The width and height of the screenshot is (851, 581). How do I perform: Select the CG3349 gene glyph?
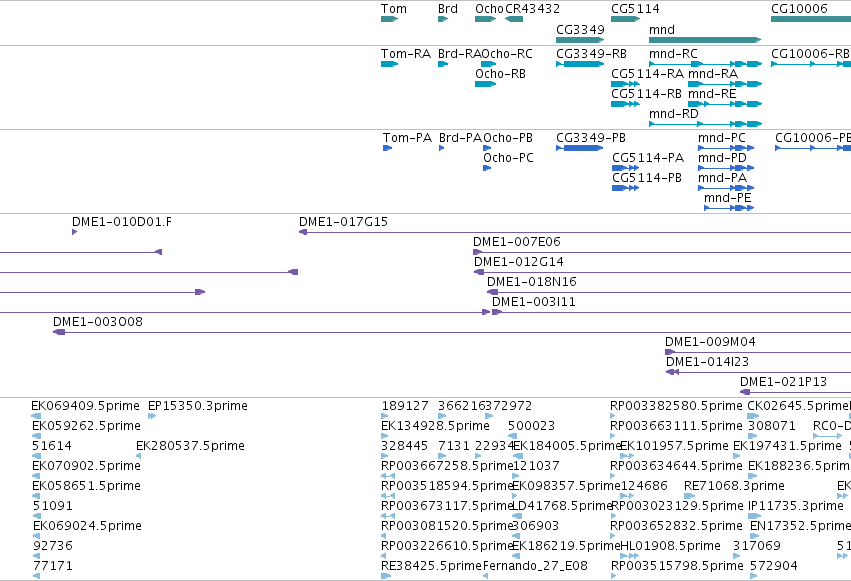point(580,40)
